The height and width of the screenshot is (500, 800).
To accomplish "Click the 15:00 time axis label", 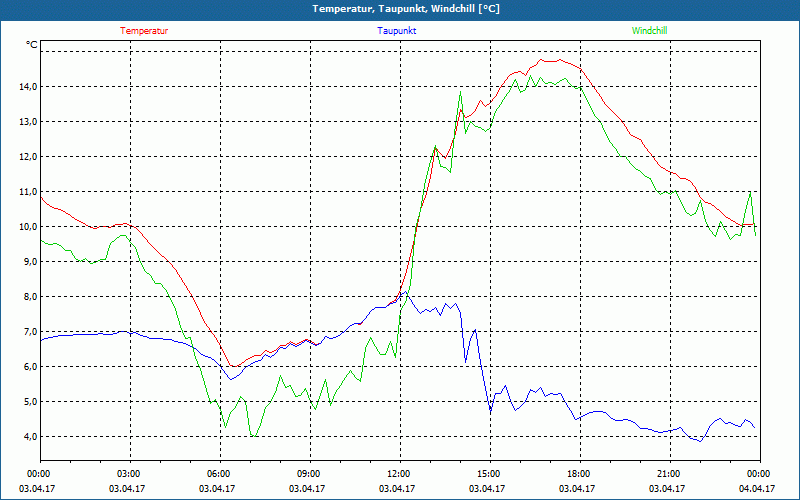I will point(490,473).
